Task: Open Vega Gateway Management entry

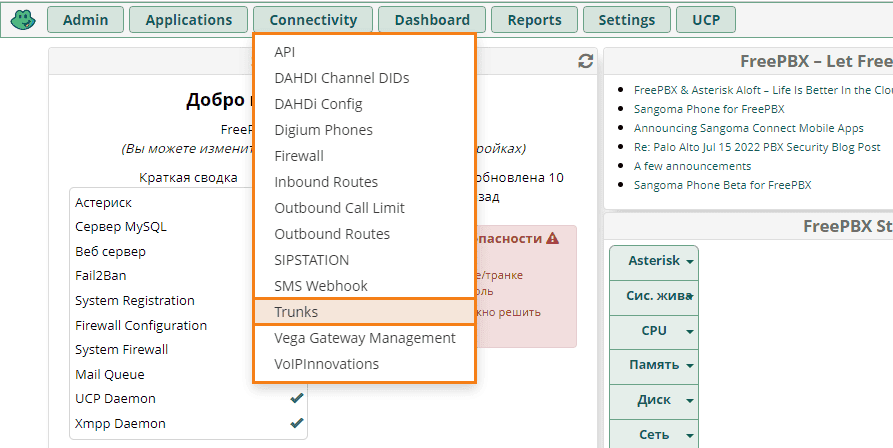Action: coord(364,338)
